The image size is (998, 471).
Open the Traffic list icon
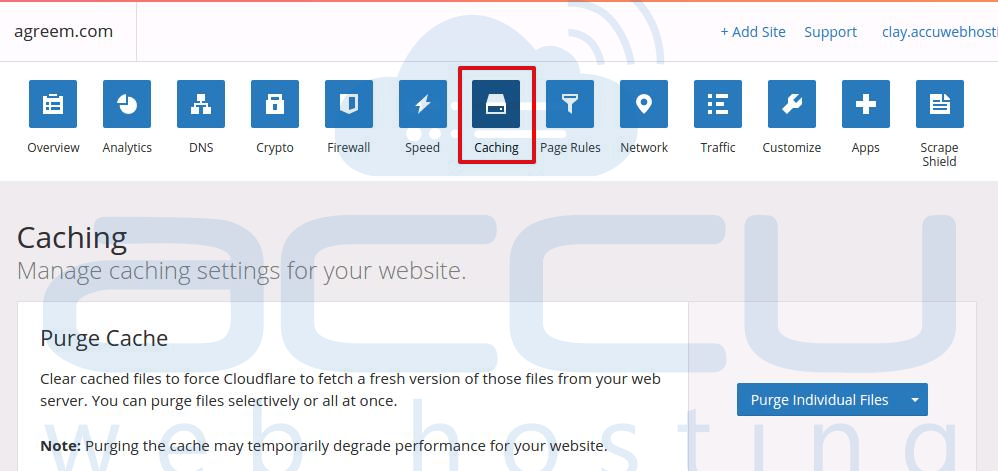pos(718,104)
